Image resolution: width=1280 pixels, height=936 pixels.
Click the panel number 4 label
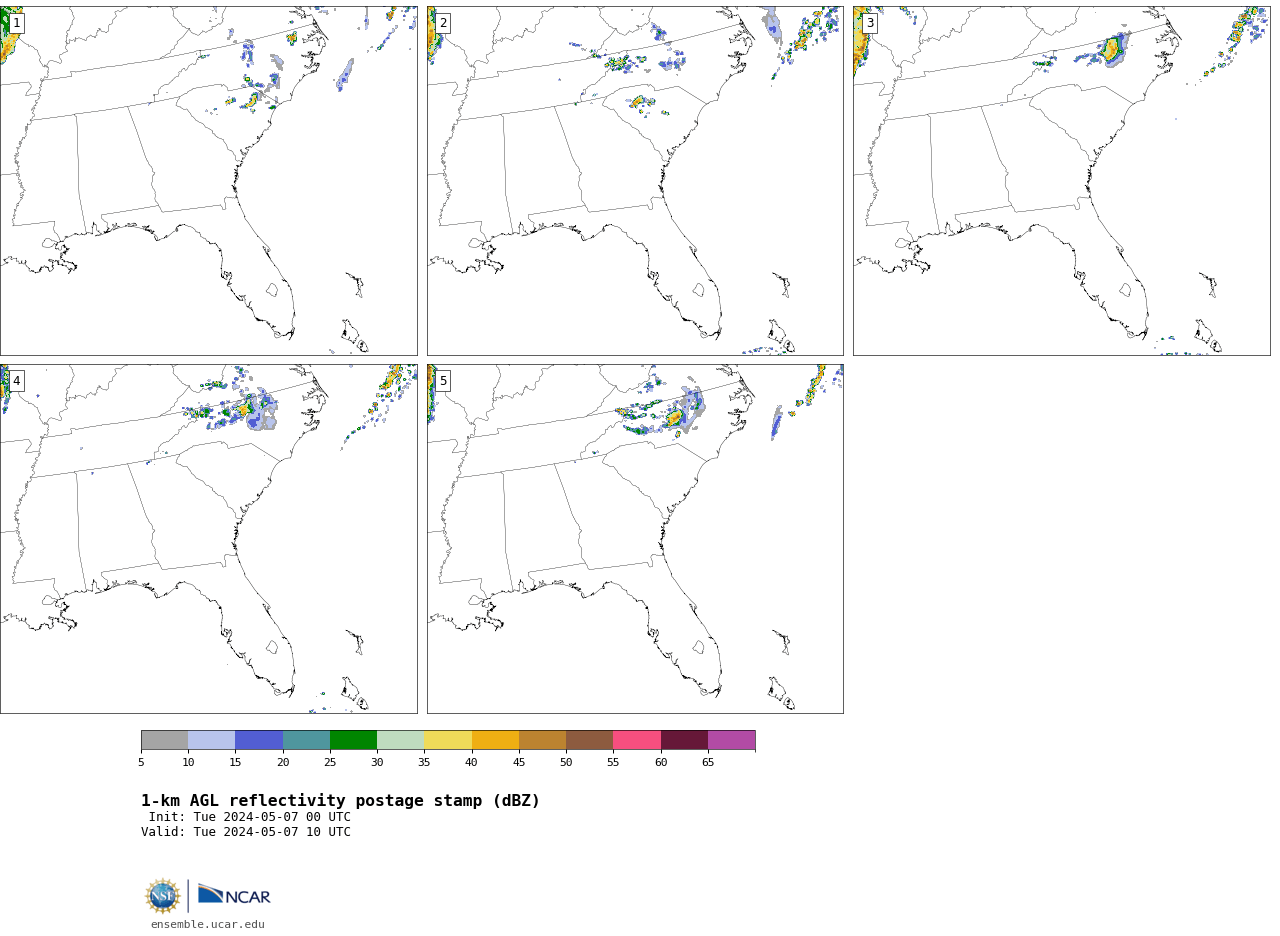[x=16, y=381]
